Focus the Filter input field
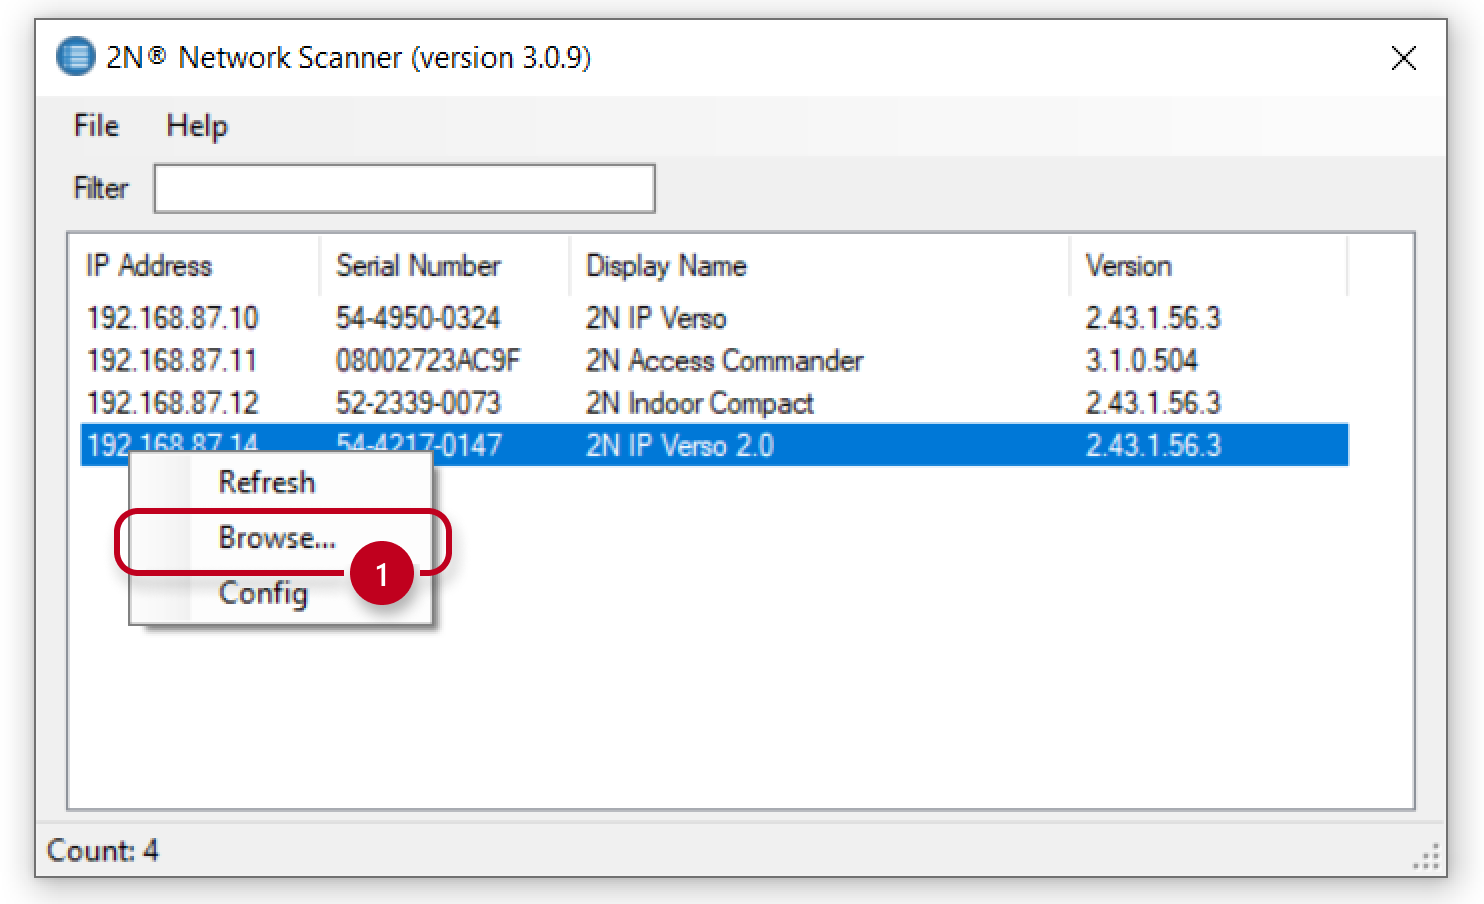The image size is (1484, 904). (404, 188)
